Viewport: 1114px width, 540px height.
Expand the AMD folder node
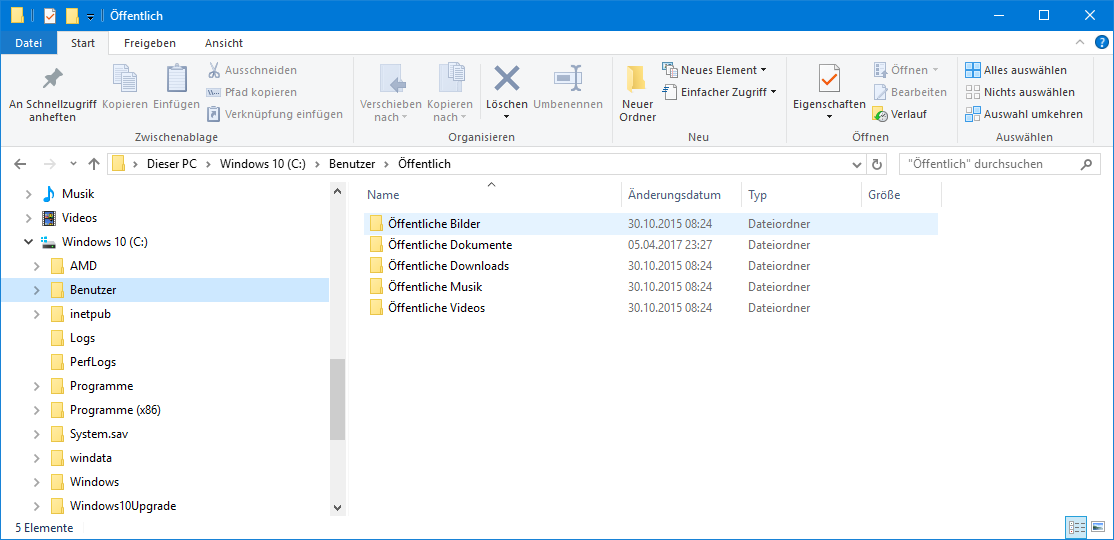pos(37,266)
